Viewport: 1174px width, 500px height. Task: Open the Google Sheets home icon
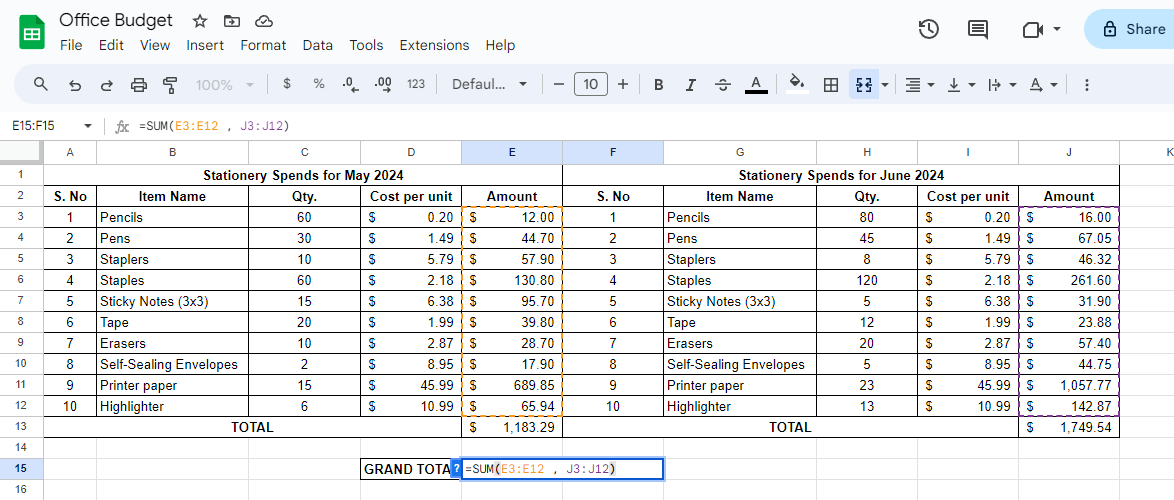32,32
